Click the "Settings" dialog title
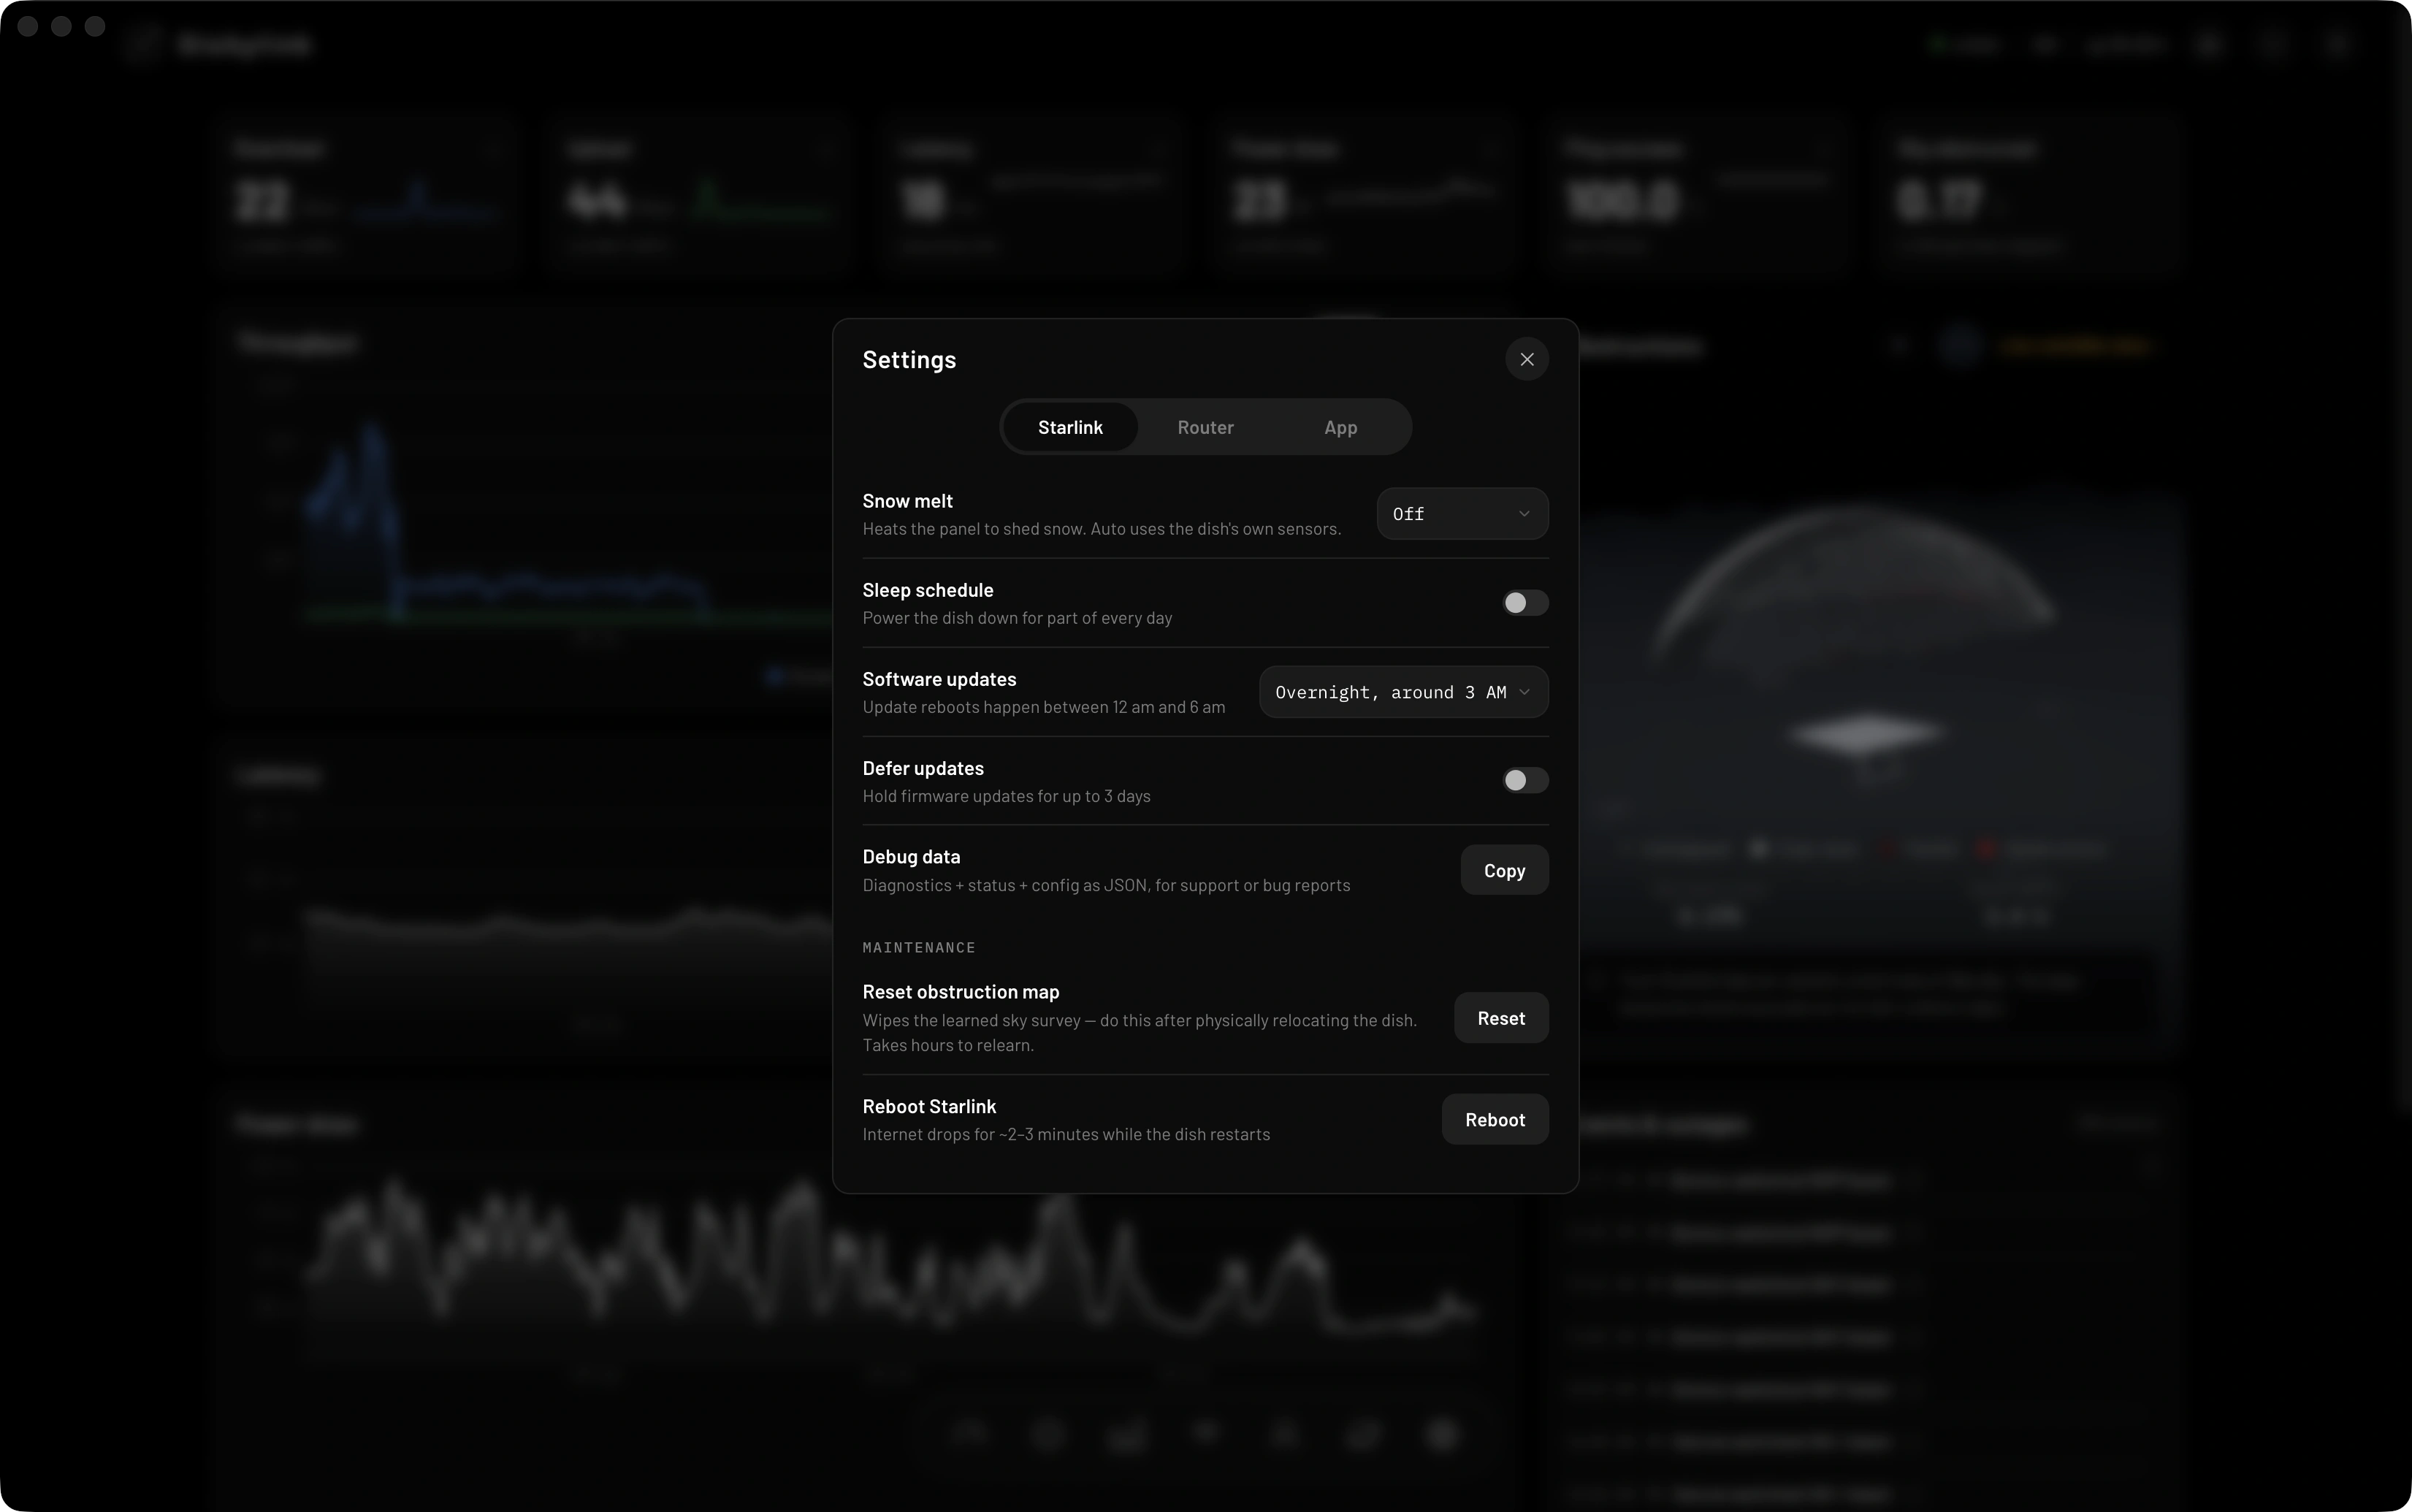The image size is (2412, 1512). point(909,360)
